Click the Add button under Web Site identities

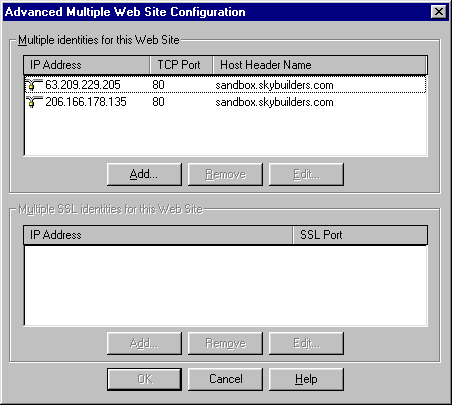pyautogui.click(x=144, y=174)
